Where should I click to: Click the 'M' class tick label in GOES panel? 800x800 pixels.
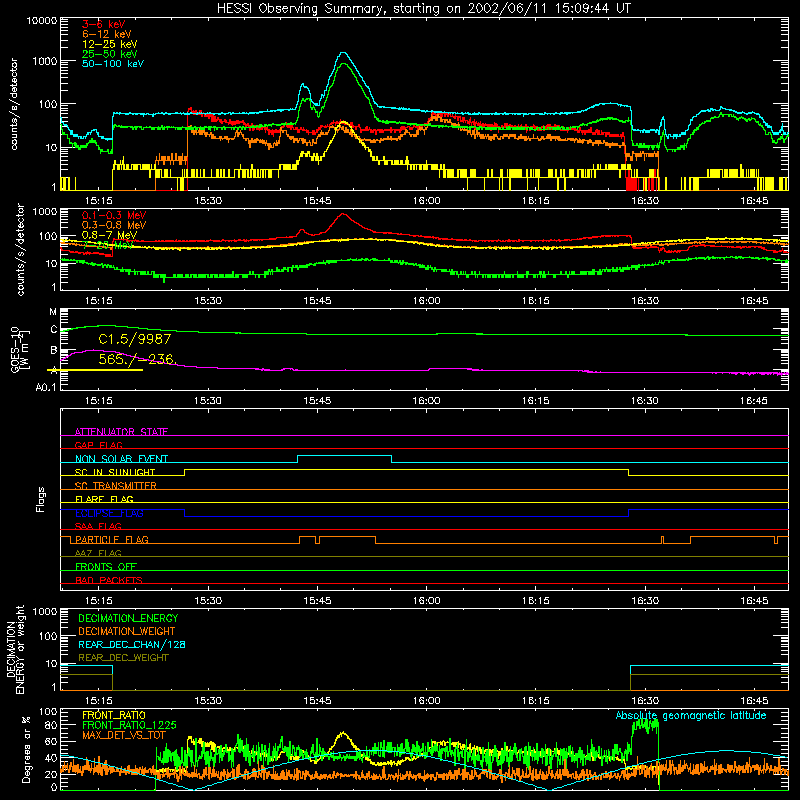[x=53, y=312]
